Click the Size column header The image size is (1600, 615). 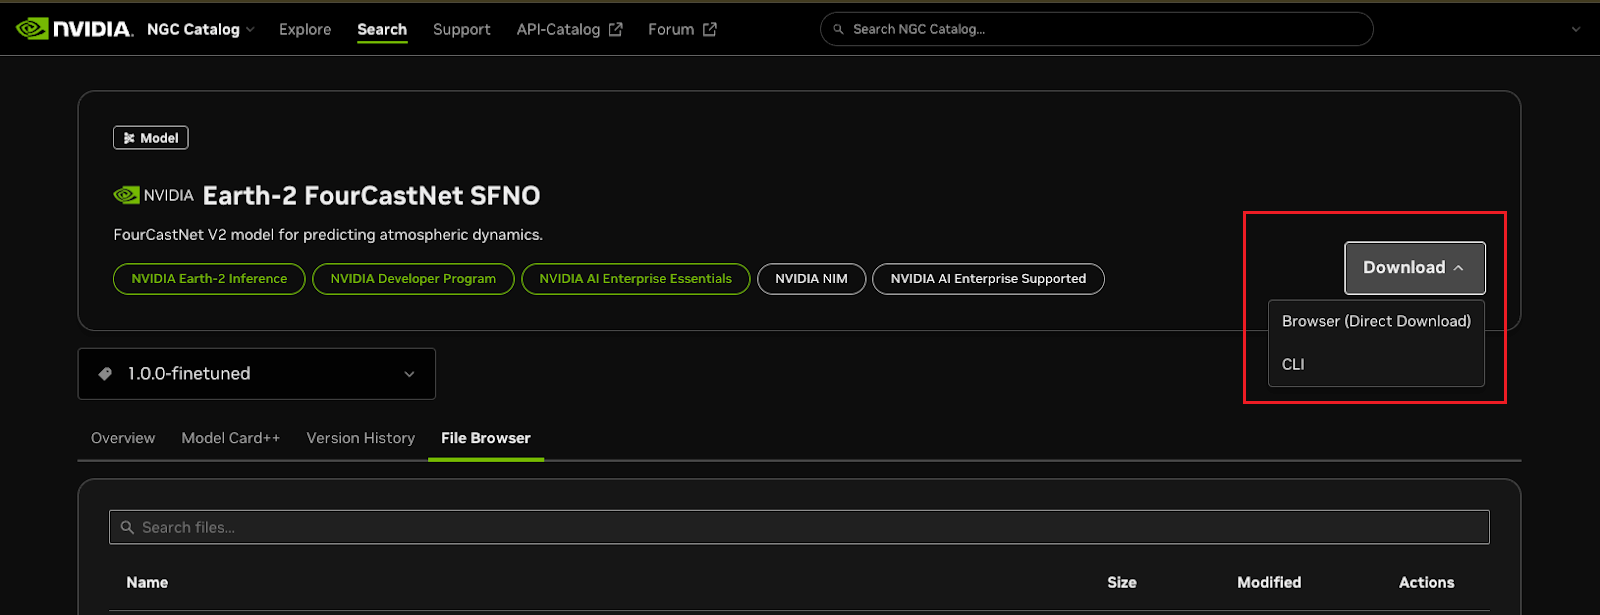(1122, 582)
